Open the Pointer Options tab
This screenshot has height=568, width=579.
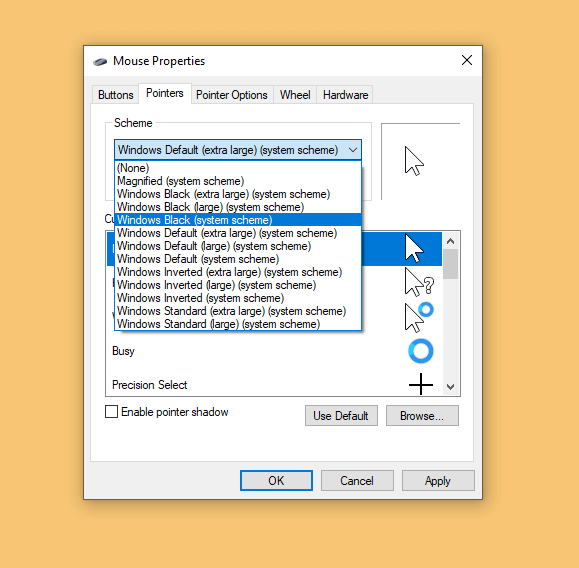[232, 95]
